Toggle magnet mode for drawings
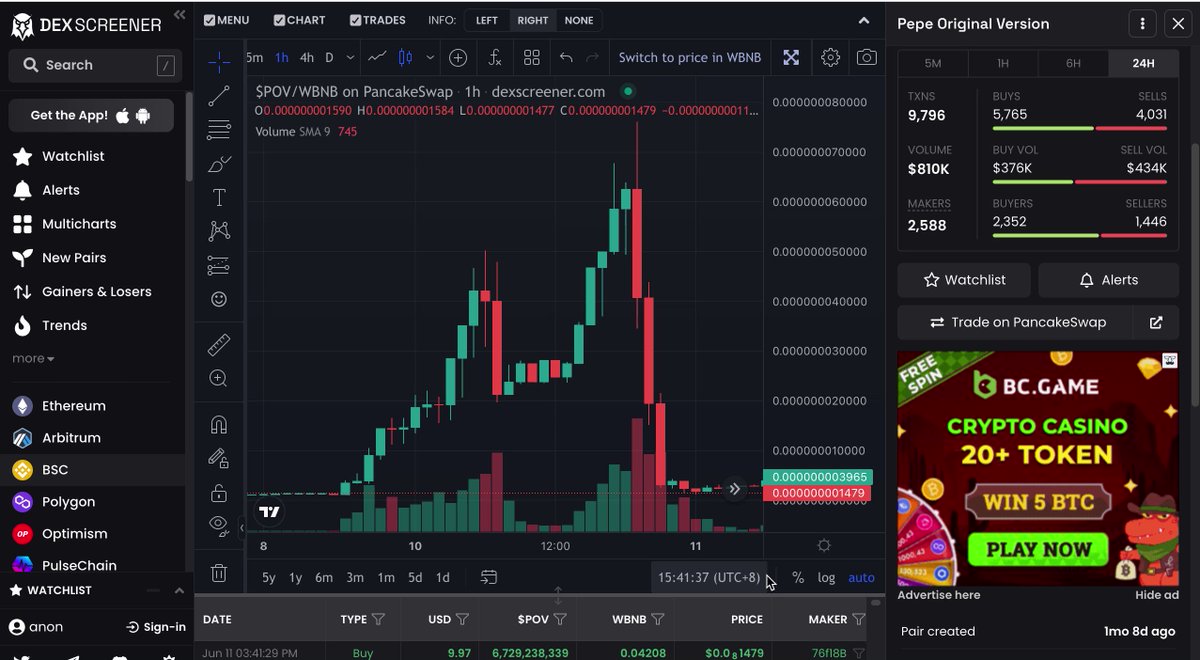Screen dimensions: 1200x660 (x=219, y=424)
